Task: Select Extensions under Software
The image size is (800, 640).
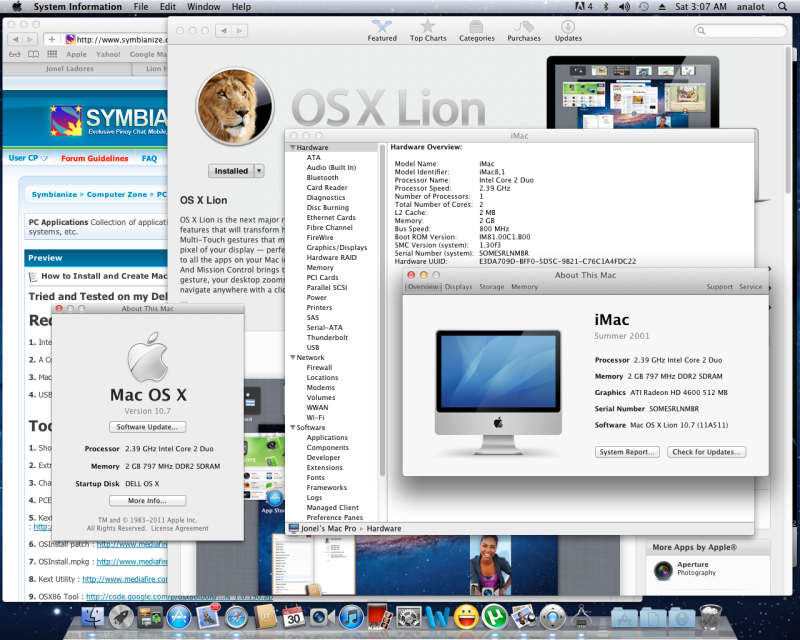Action: tap(324, 467)
